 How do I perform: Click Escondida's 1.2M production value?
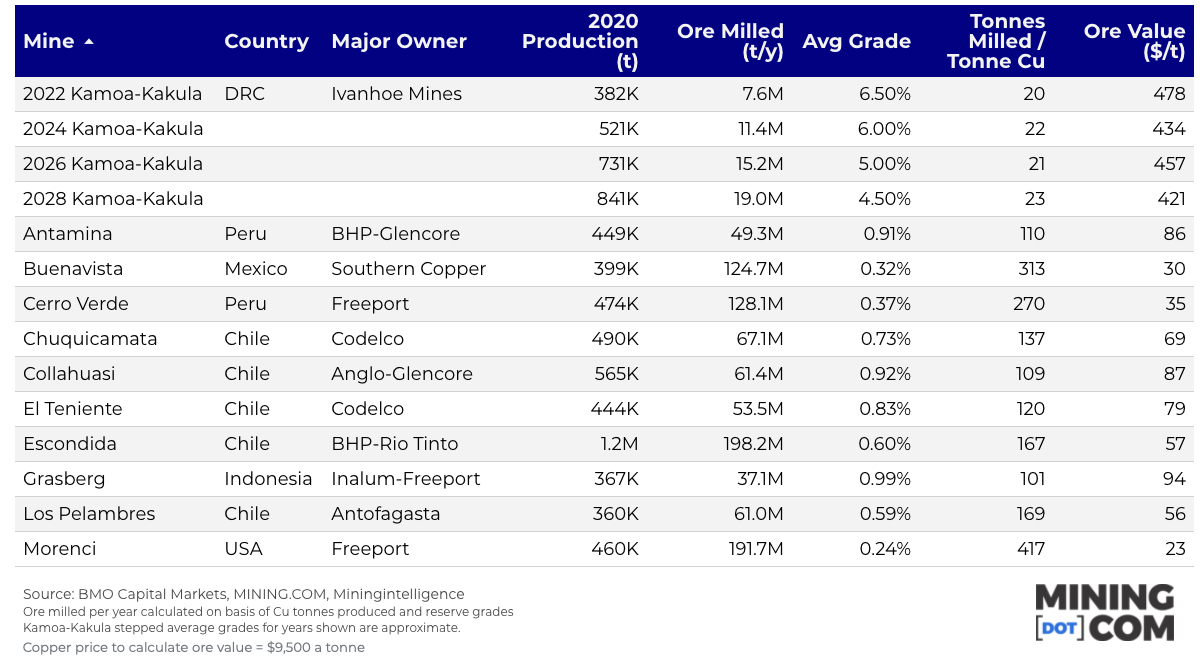click(620, 444)
